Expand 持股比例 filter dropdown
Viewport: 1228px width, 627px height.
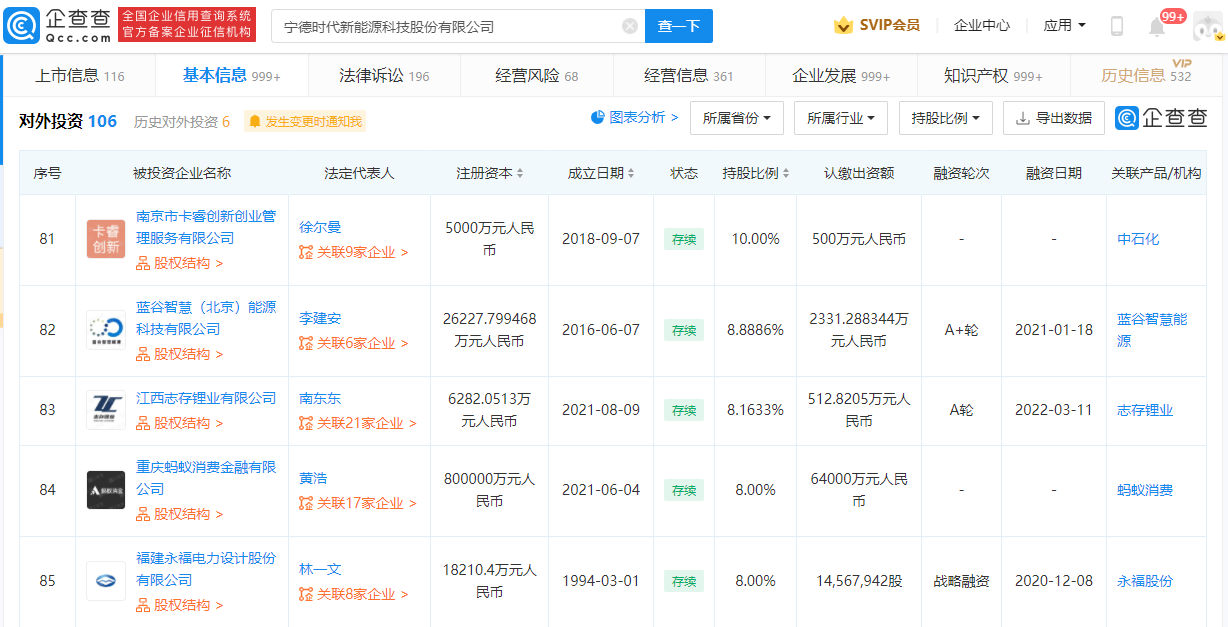point(945,118)
